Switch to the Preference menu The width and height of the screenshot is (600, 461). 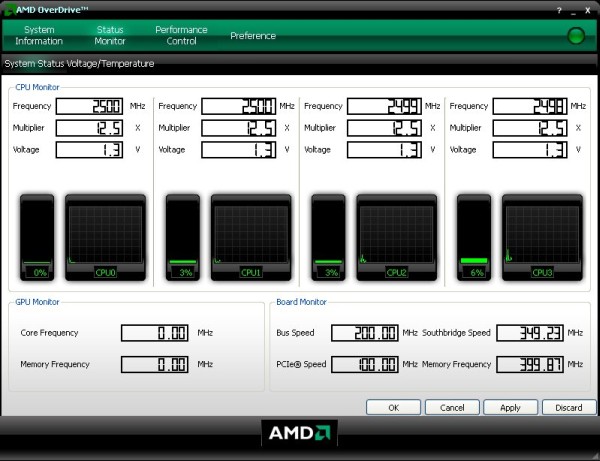point(253,36)
